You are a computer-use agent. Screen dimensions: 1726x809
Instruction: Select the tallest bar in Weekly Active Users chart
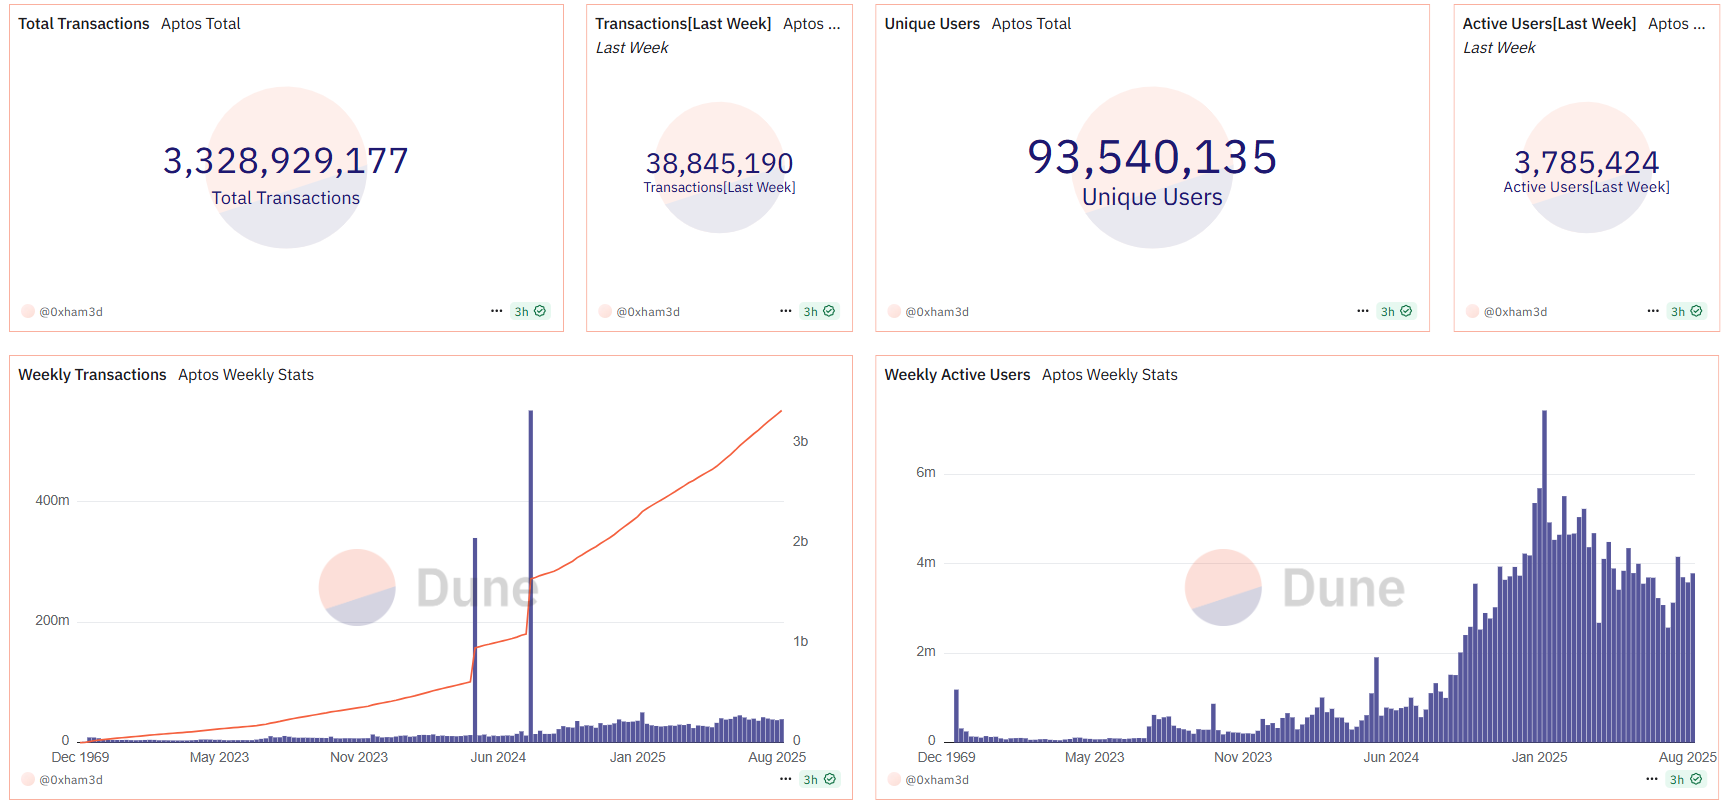(1544, 576)
